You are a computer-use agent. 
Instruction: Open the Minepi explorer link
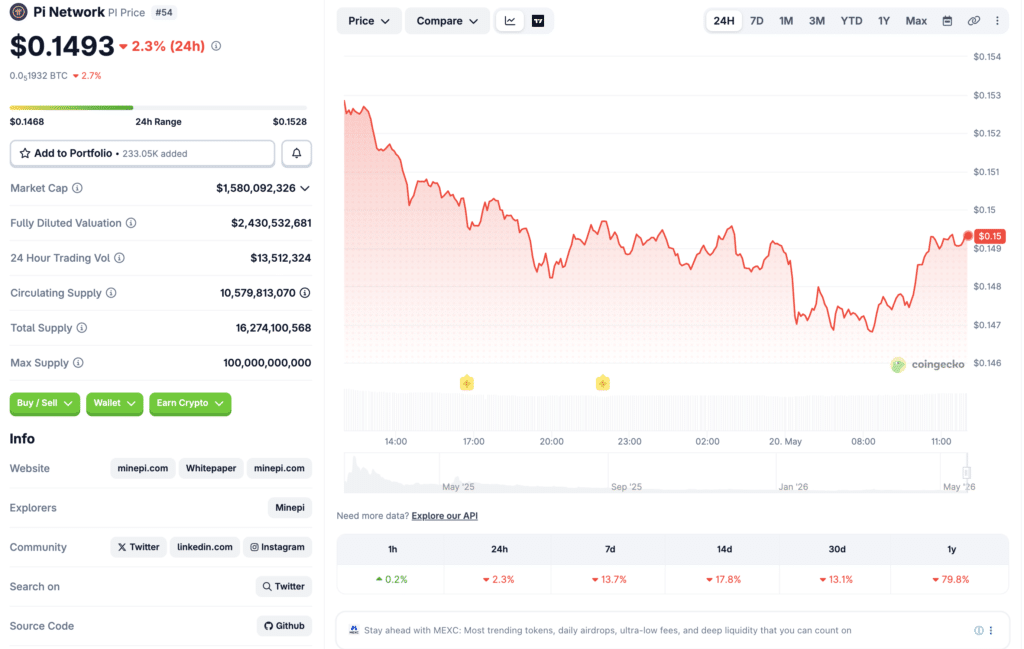[x=290, y=508]
